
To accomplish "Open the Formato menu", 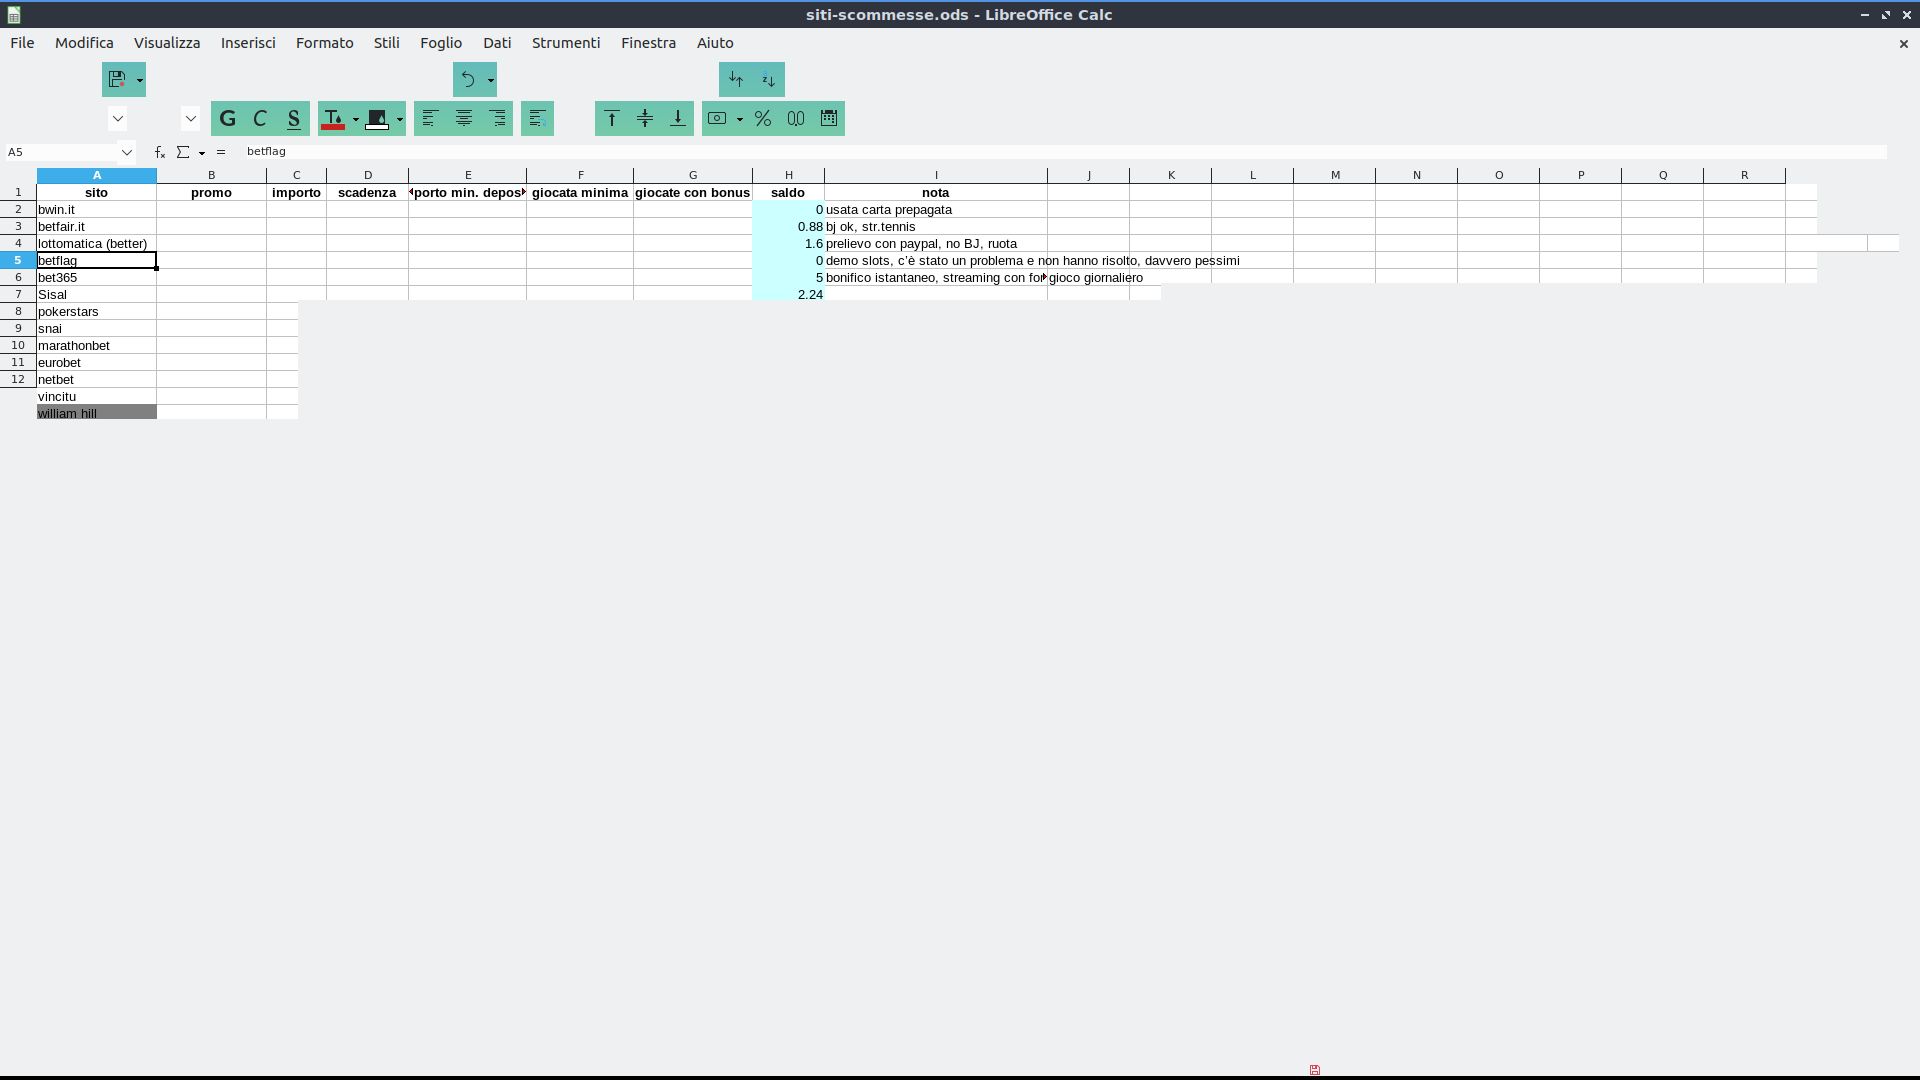I will [324, 43].
